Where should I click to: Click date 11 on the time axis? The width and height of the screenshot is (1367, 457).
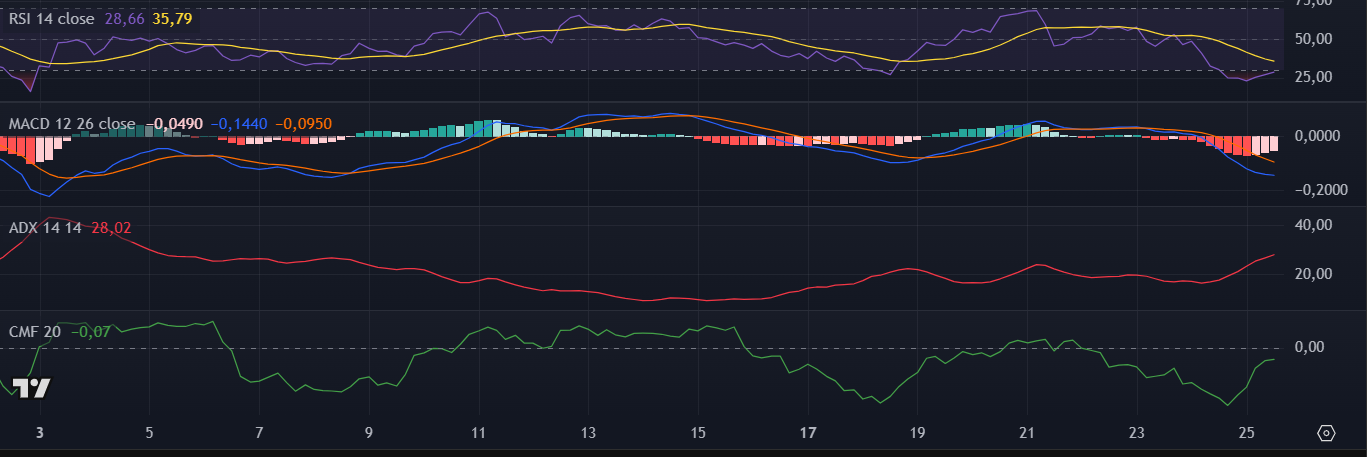(x=478, y=433)
